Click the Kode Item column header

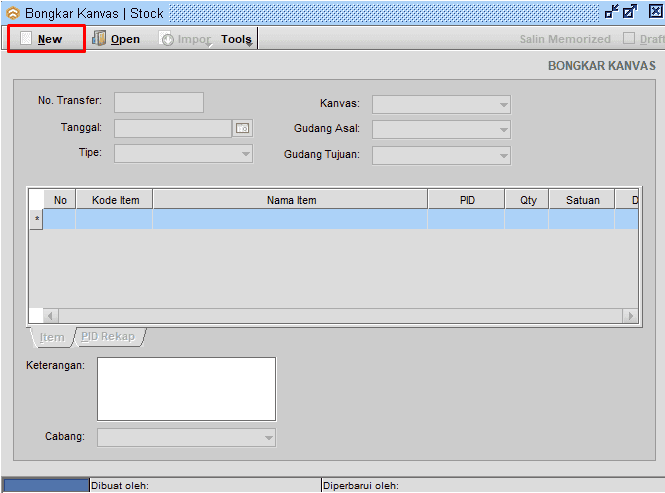point(115,200)
